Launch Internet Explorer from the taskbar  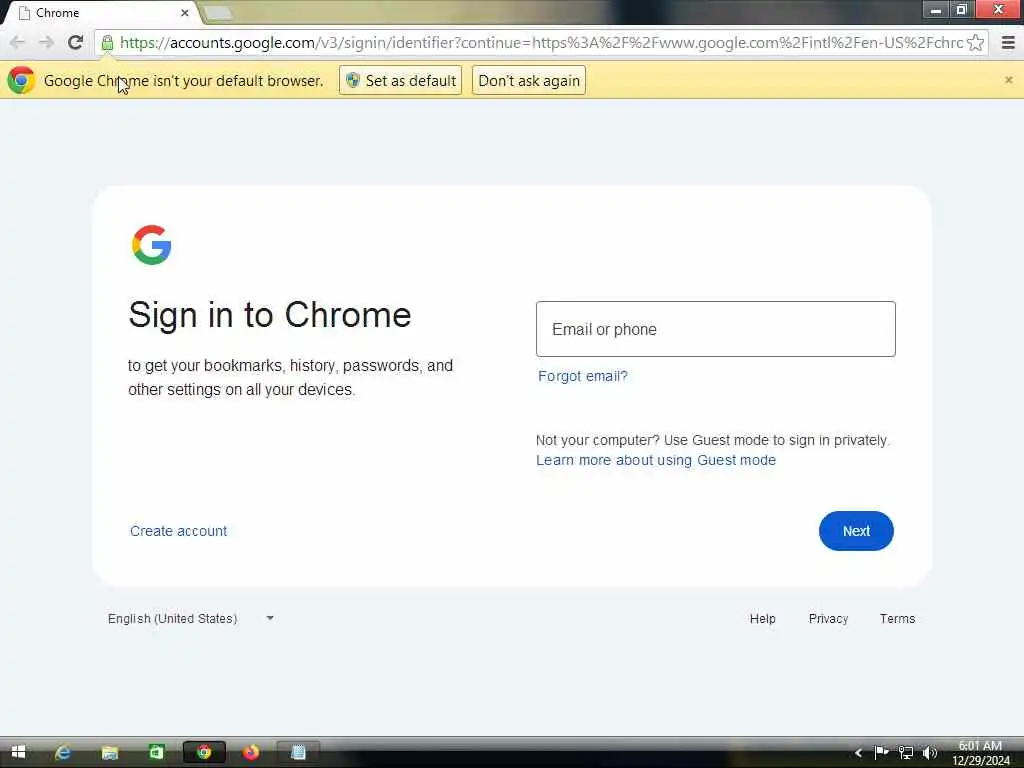point(63,752)
